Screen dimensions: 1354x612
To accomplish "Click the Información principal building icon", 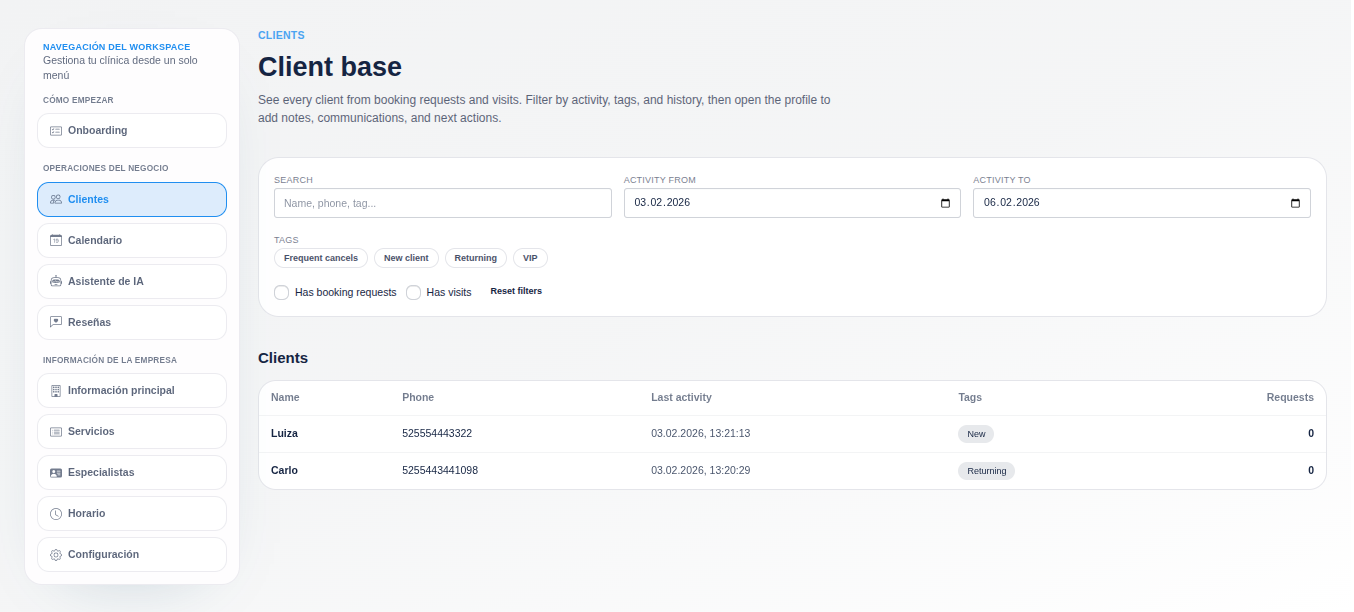I will point(56,391).
